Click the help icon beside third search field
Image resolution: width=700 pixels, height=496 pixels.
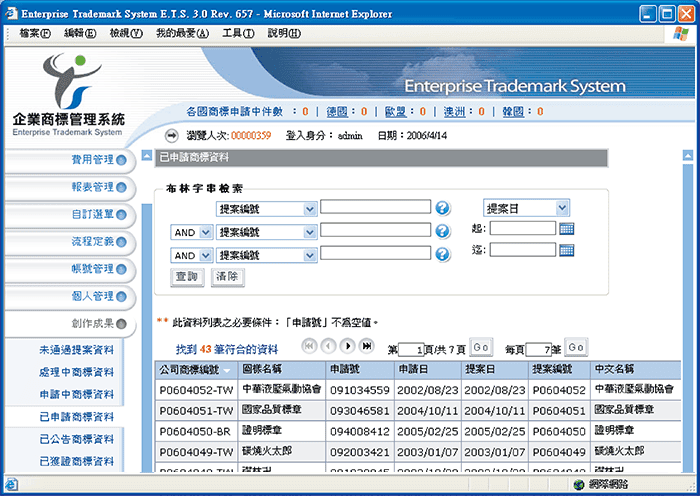[441, 255]
